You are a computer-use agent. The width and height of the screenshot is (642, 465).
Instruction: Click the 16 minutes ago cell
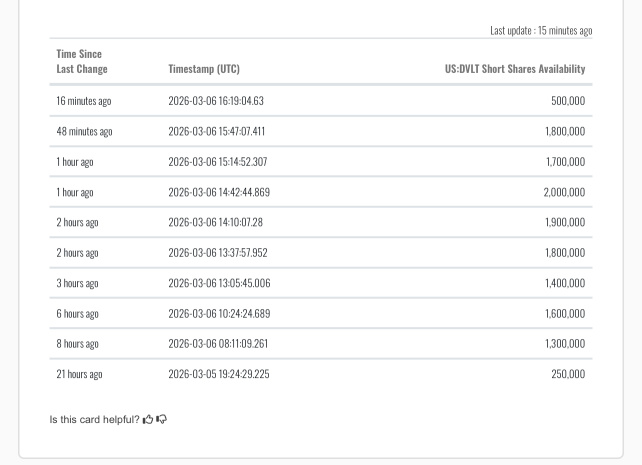click(x=84, y=101)
